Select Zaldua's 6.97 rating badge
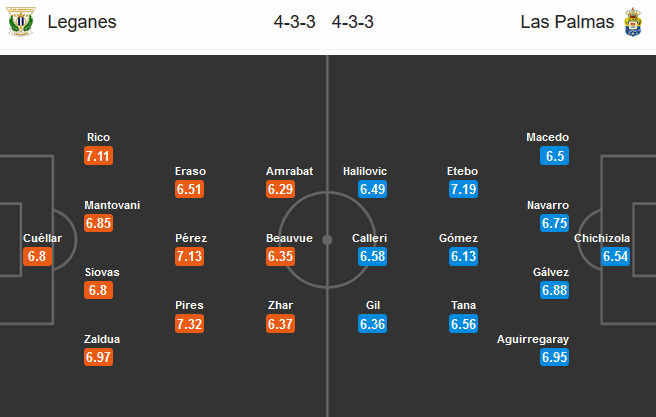 pyautogui.click(x=99, y=357)
